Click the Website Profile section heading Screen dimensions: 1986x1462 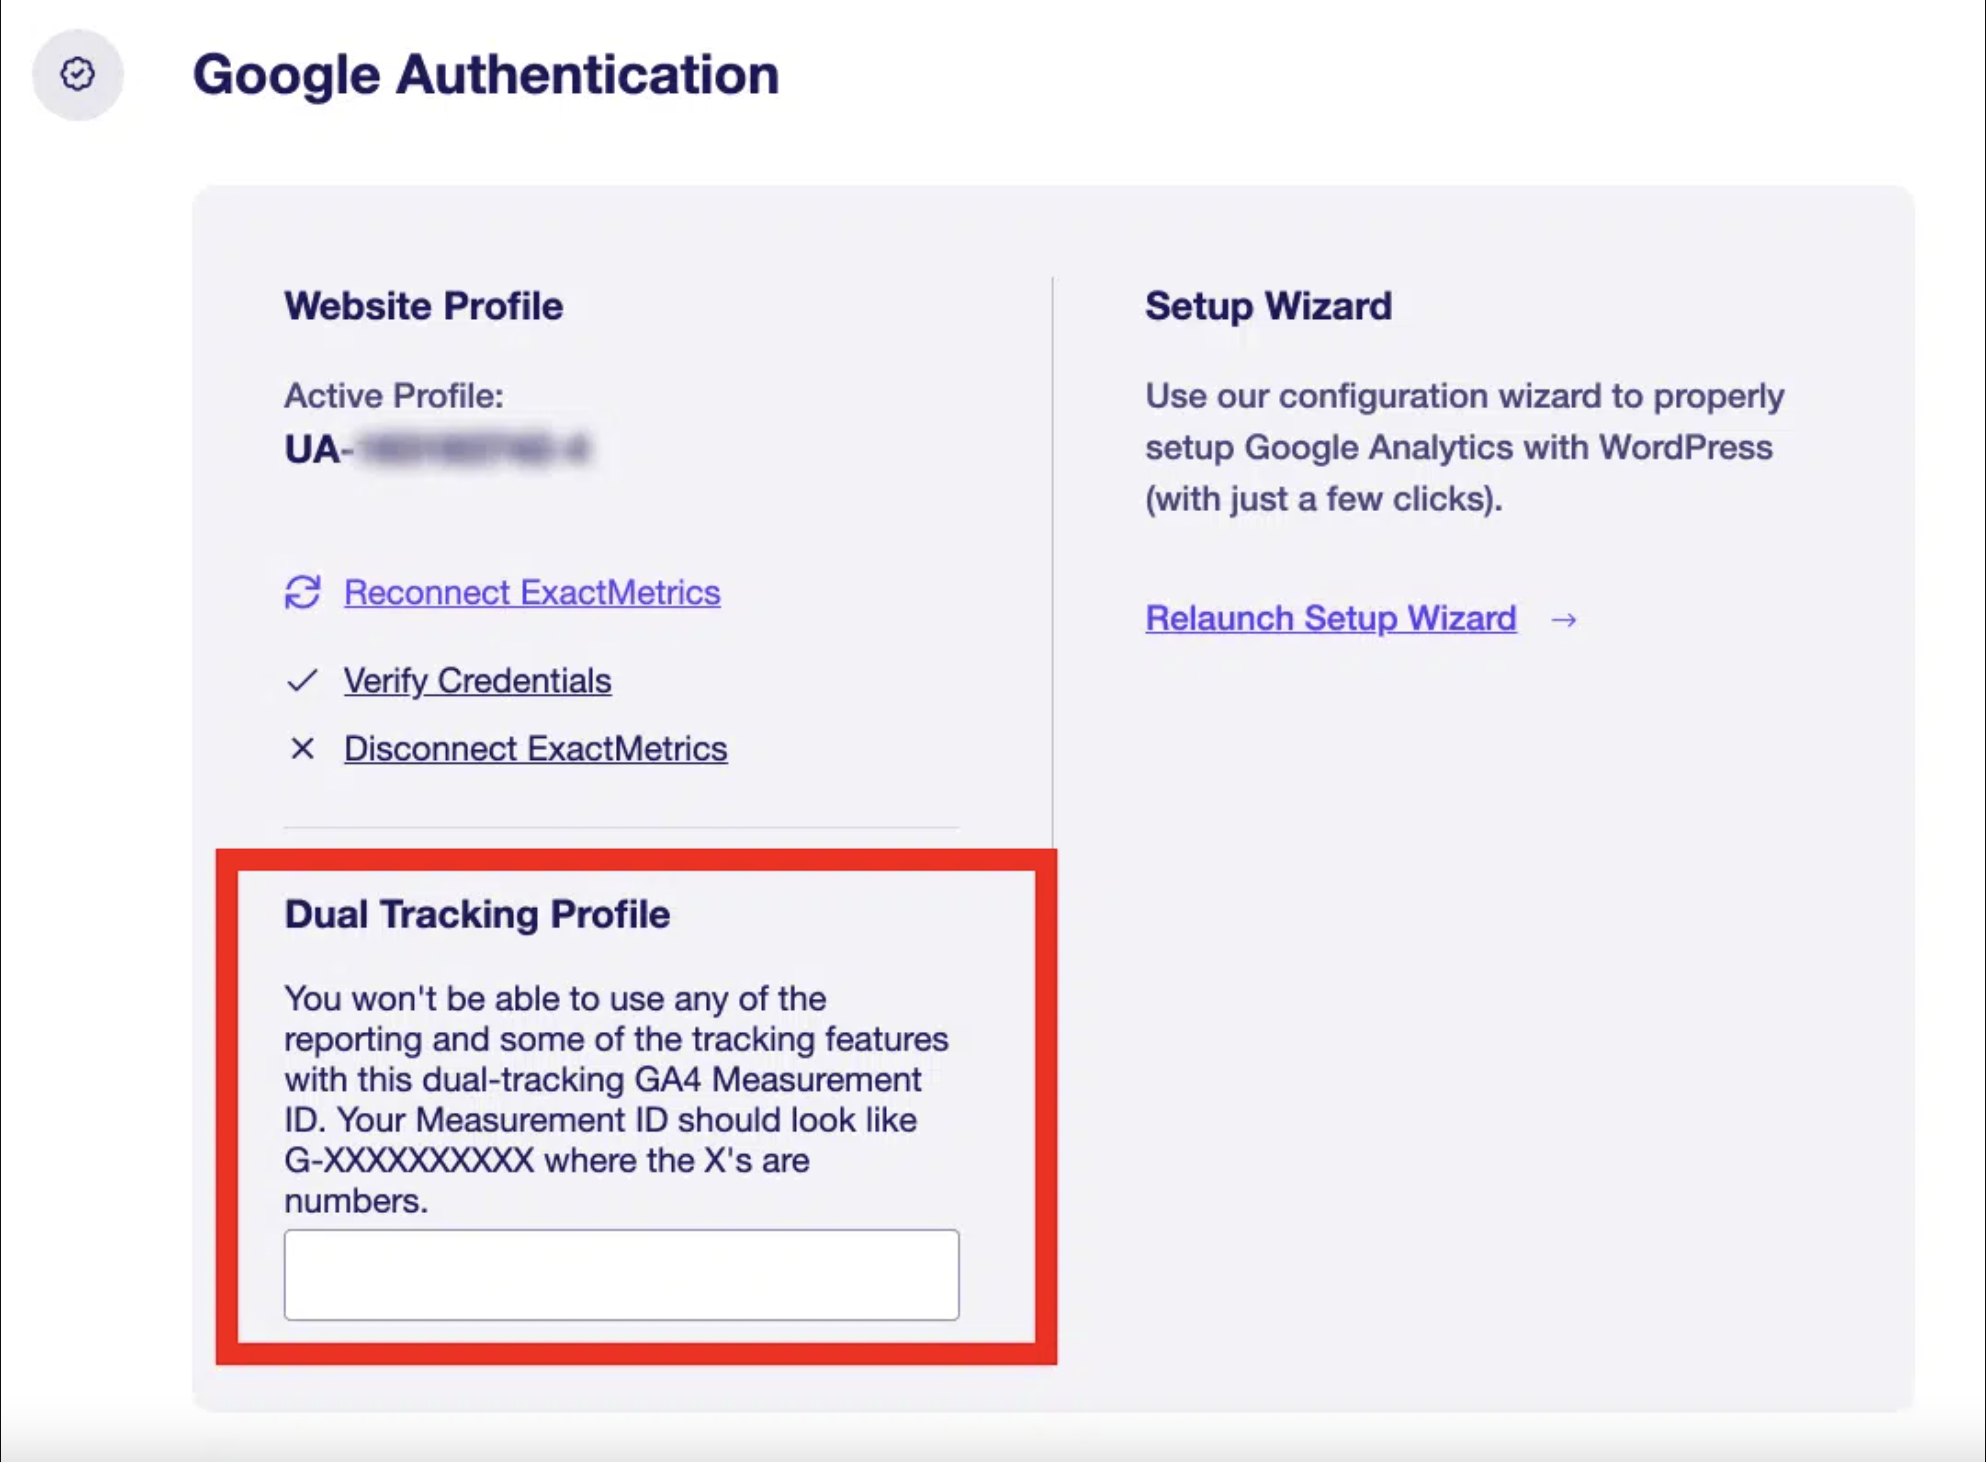tap(423, 306)
